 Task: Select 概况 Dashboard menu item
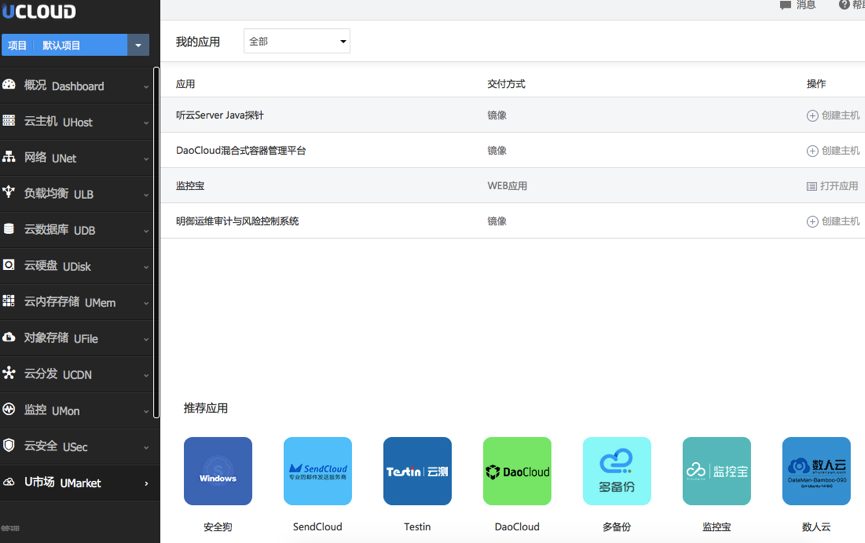[x=76, y=86]
